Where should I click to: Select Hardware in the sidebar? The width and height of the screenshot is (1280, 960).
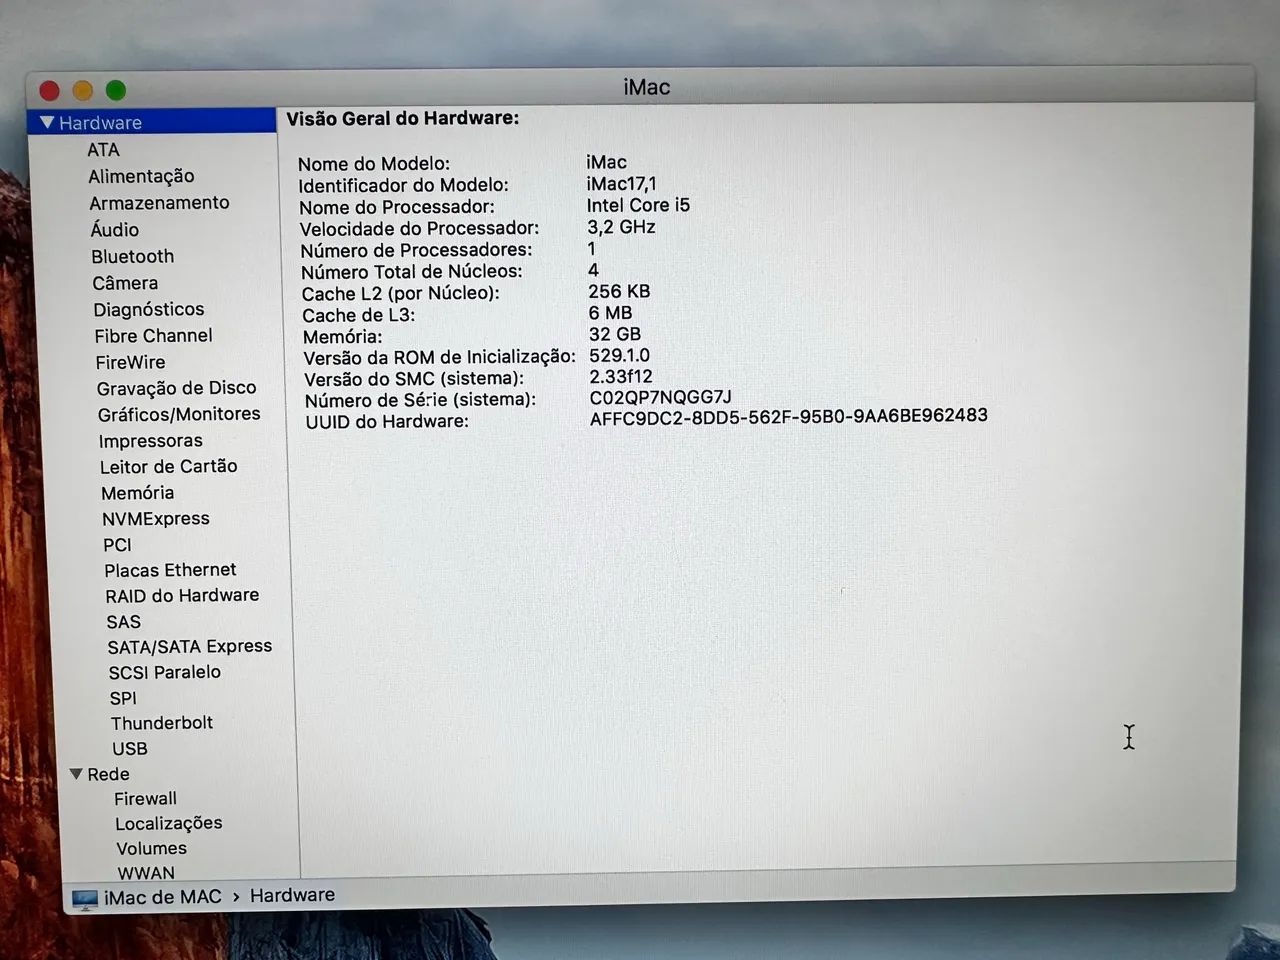(100, 123)
